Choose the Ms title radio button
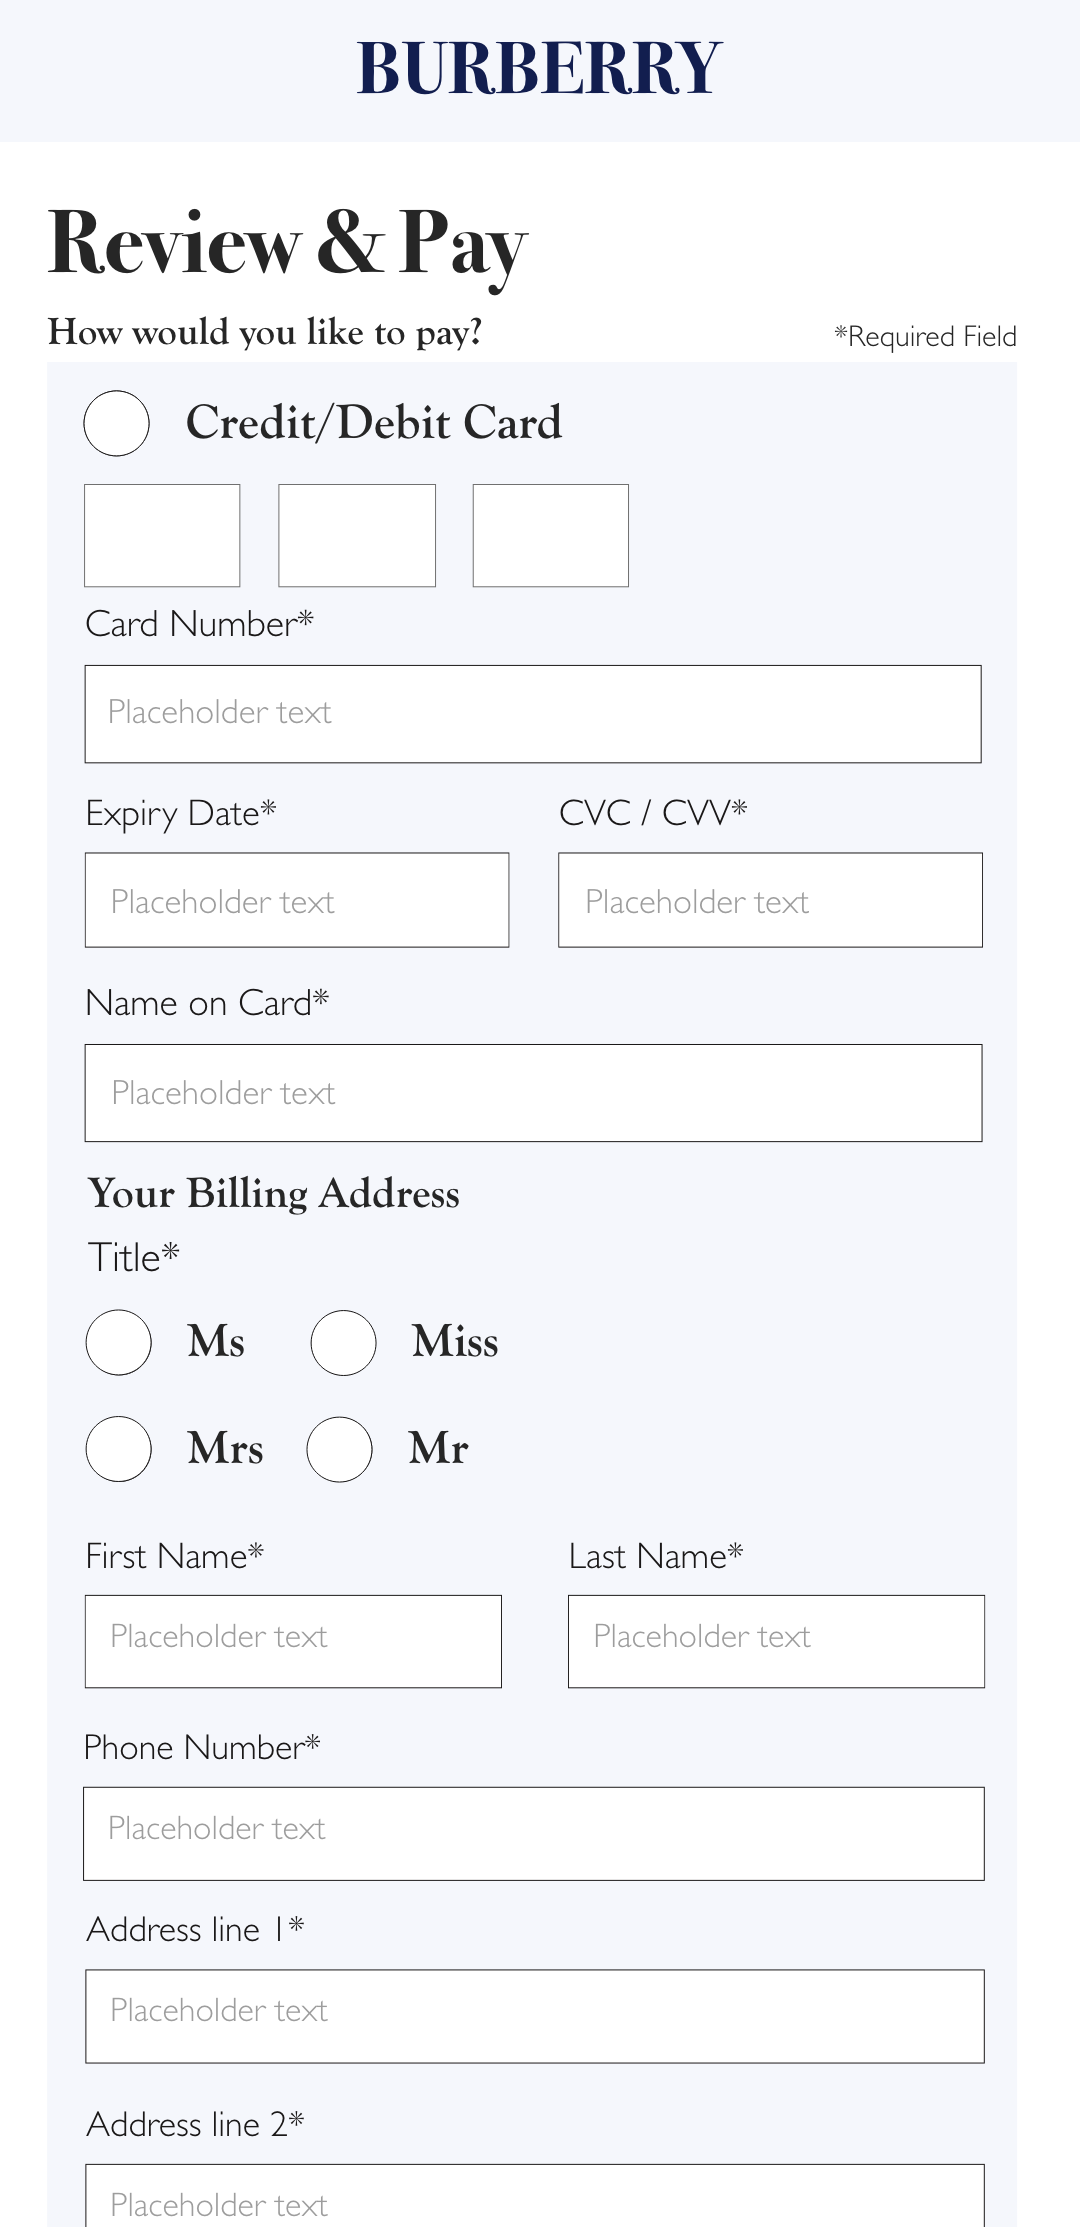The image size is (1080, 2227). click(x=119, y=1342)
